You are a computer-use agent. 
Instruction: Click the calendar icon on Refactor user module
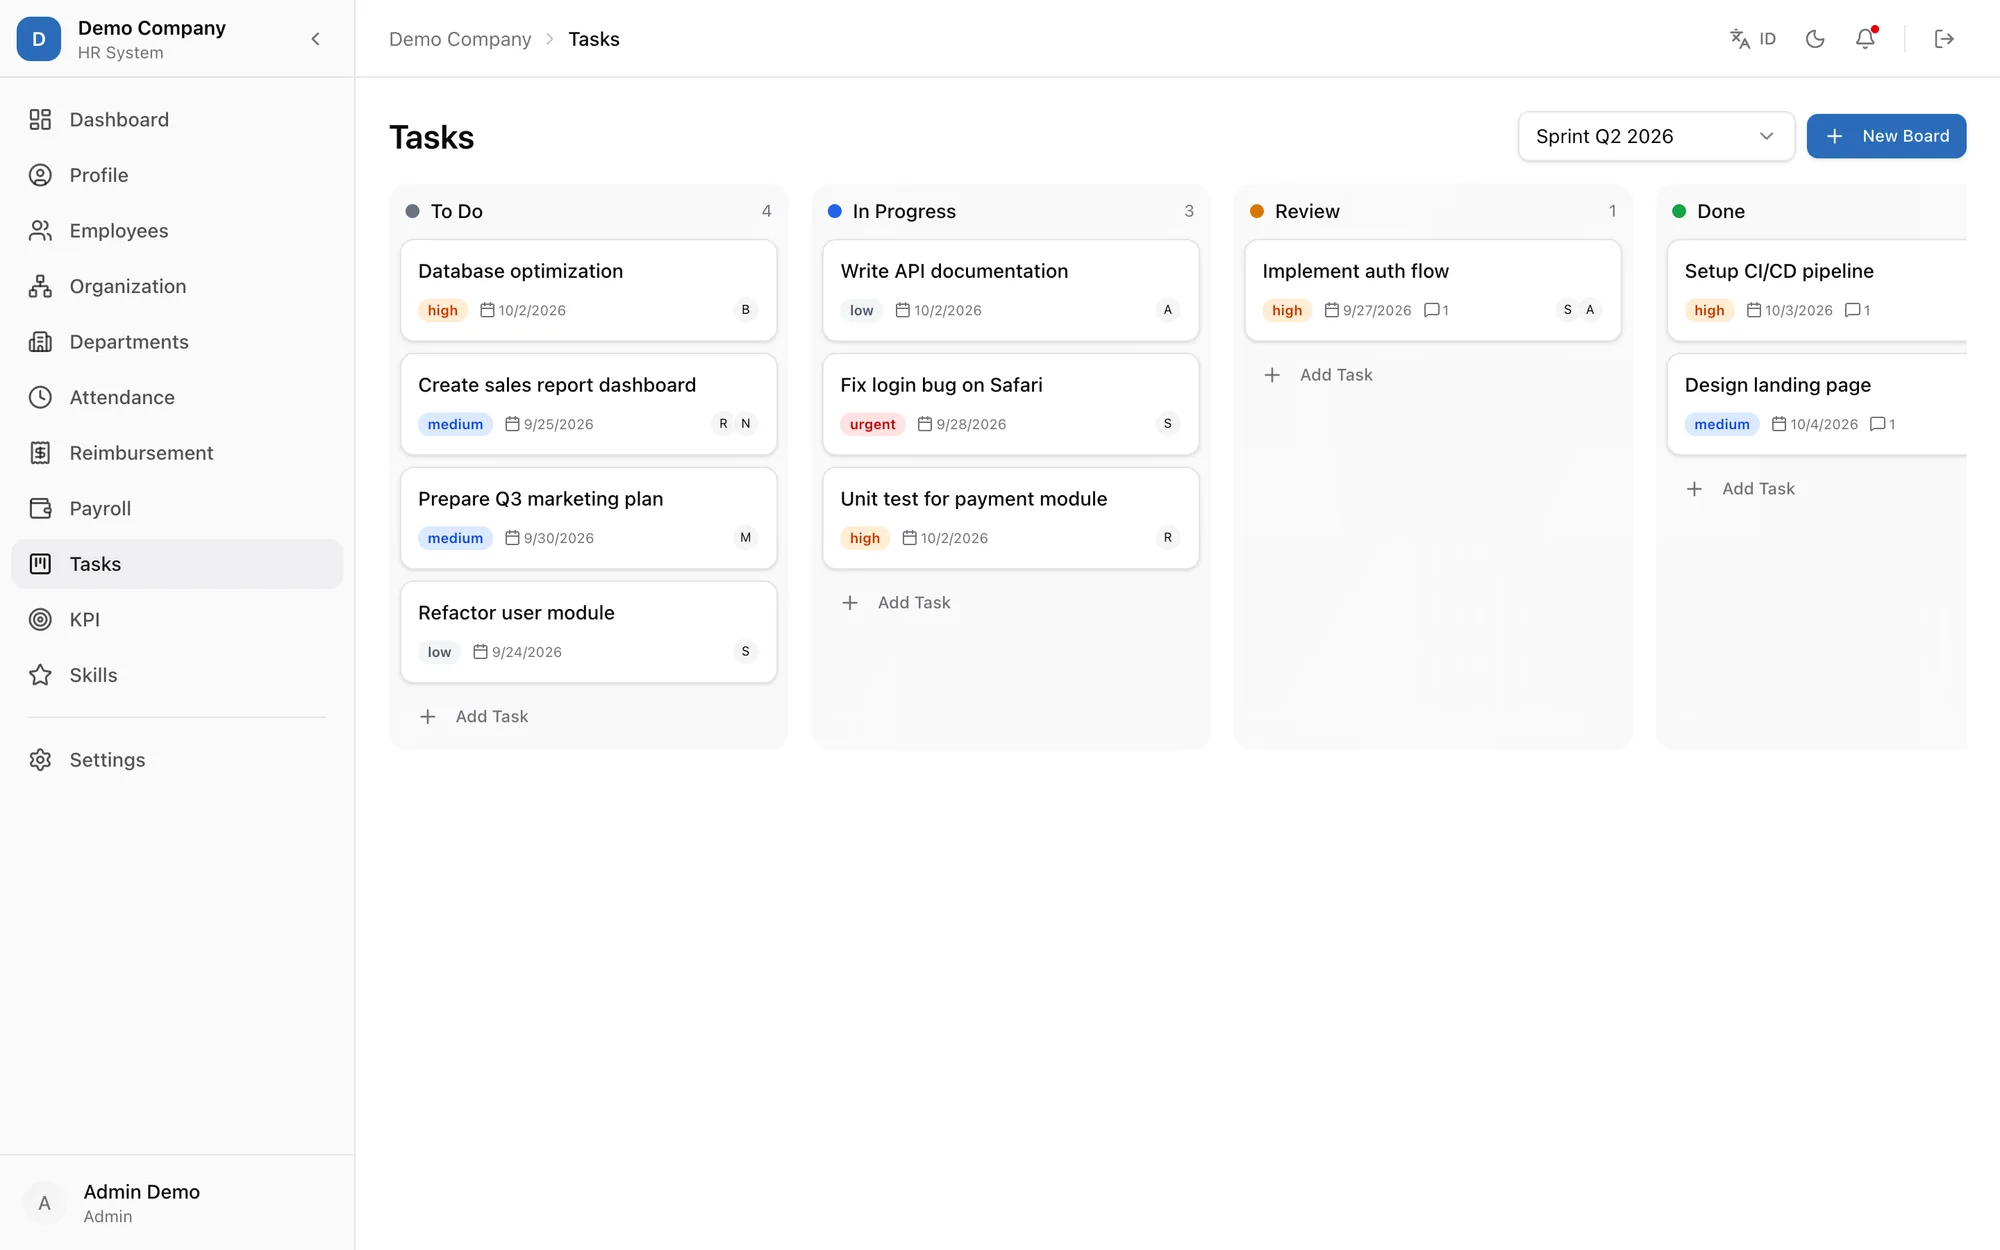pyautogui.click(x=480, y=652)
